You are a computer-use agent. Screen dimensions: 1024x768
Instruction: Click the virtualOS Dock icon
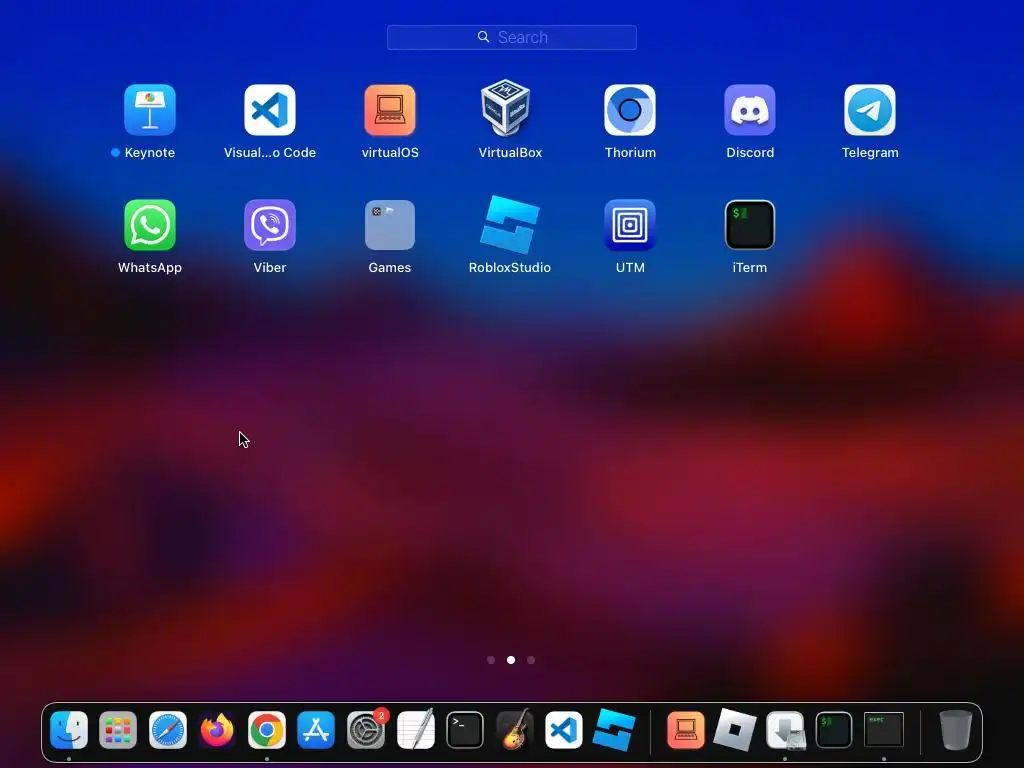click(686, 729)
